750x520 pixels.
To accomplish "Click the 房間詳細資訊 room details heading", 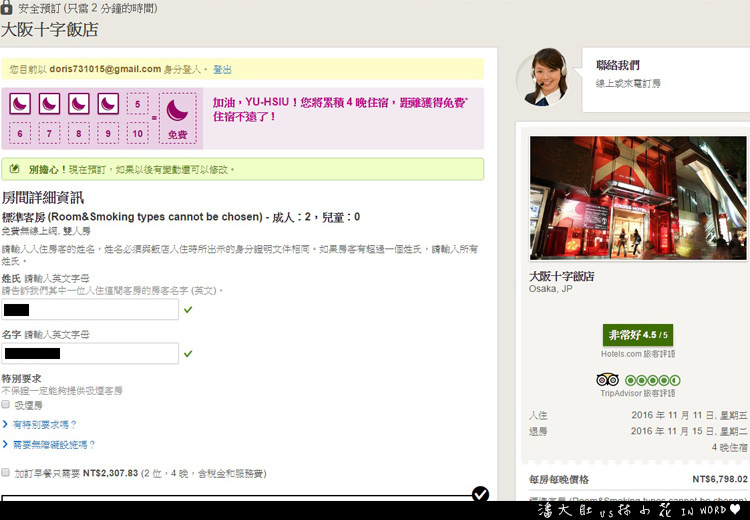I will point(43,198).
